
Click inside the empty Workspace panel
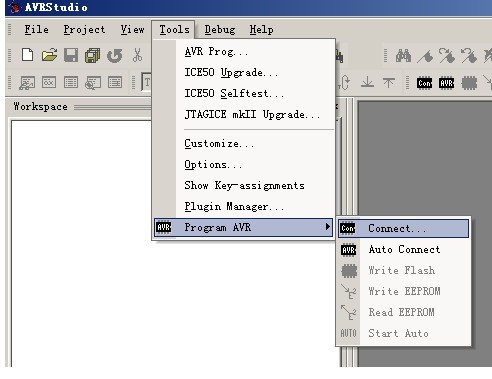pos(80,243)
